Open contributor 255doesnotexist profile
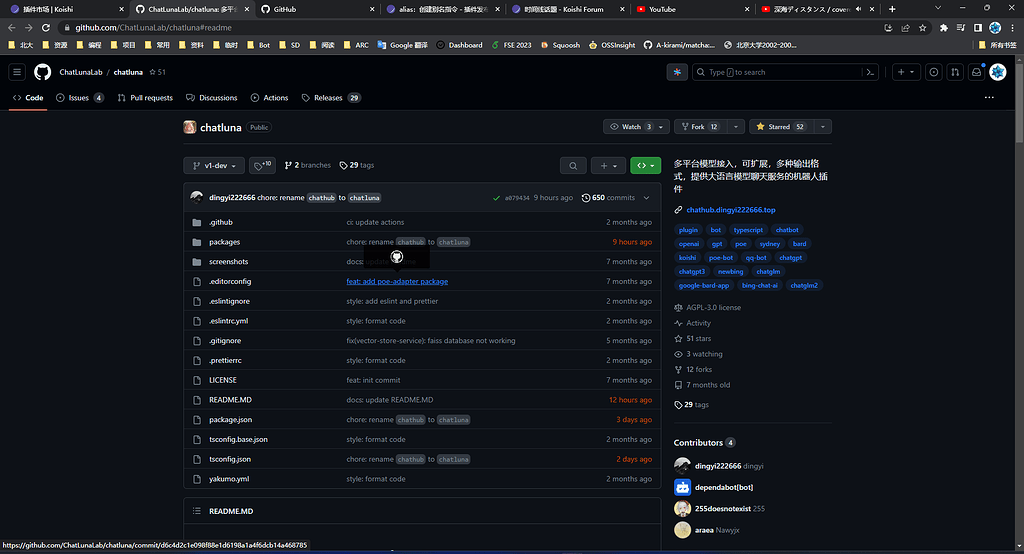This screenshot has height=554, width=1024. point(723,509)
